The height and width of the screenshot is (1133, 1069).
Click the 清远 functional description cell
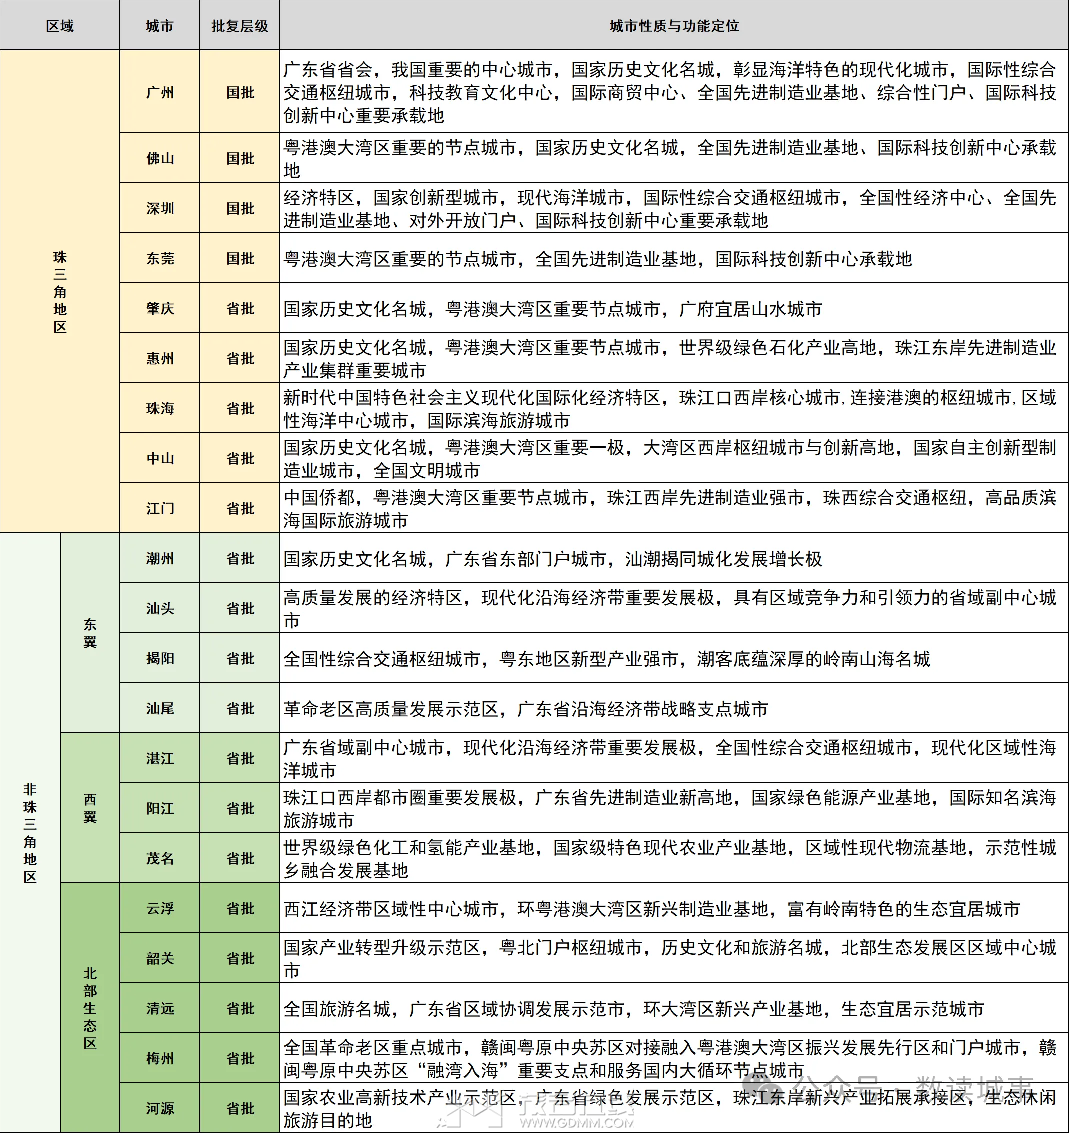(x=672, y=1008)
